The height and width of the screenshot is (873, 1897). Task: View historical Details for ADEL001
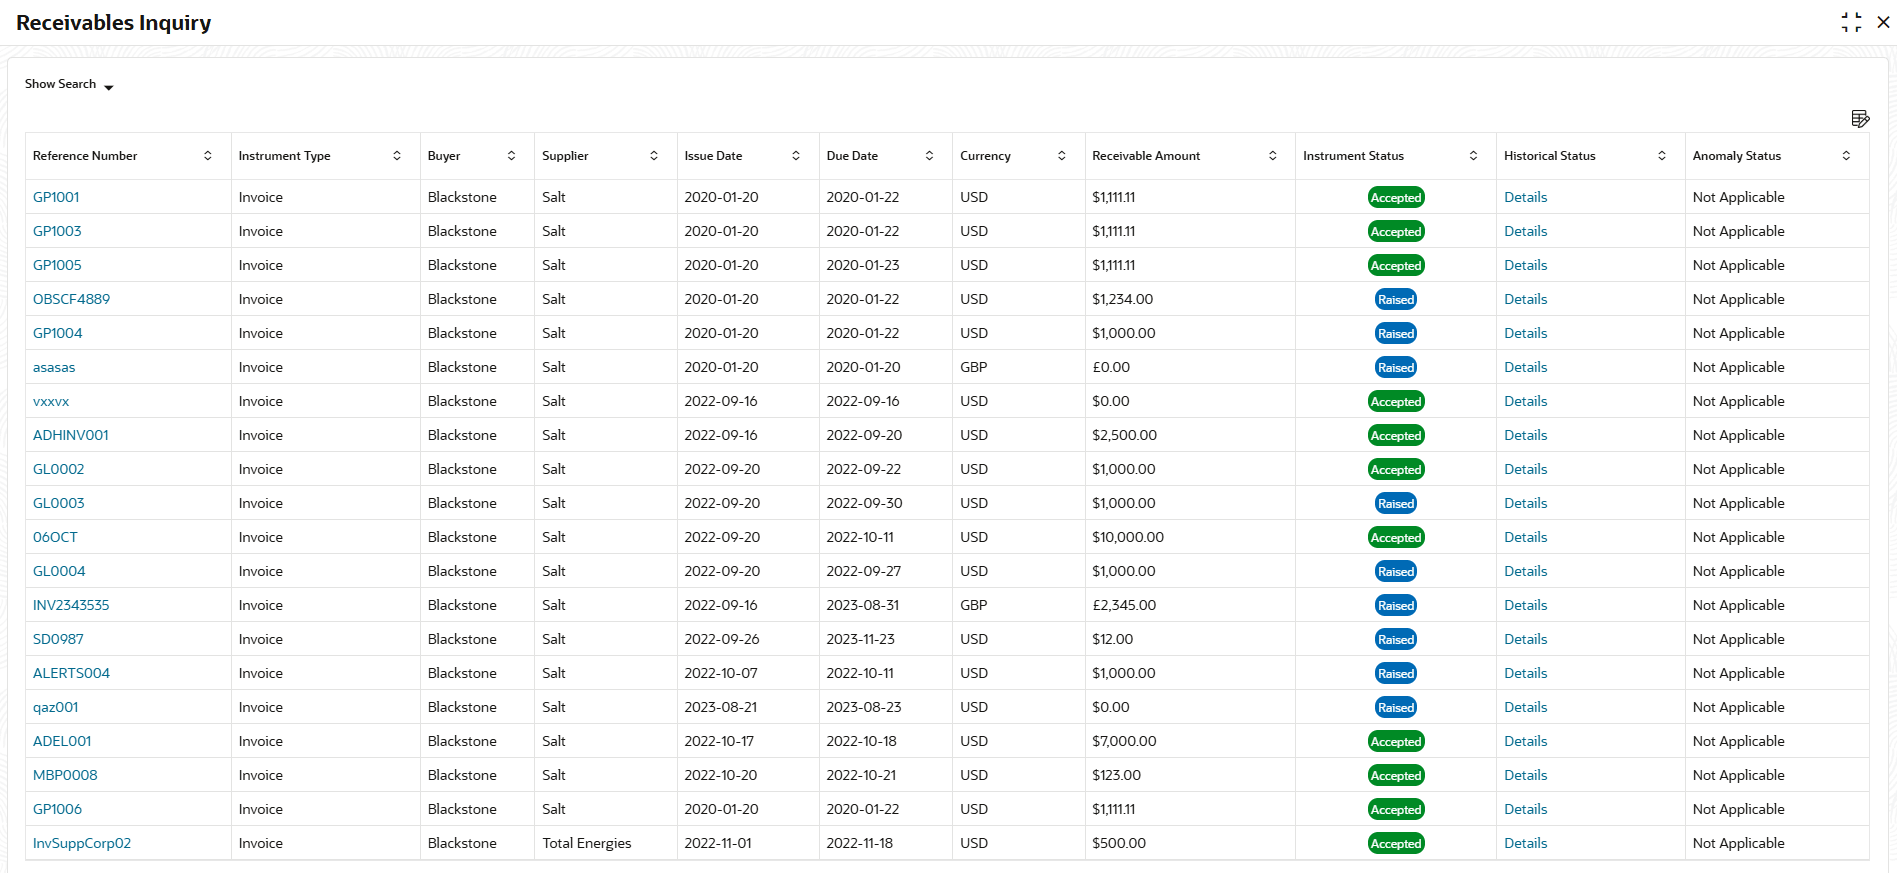pos(1525,741)
